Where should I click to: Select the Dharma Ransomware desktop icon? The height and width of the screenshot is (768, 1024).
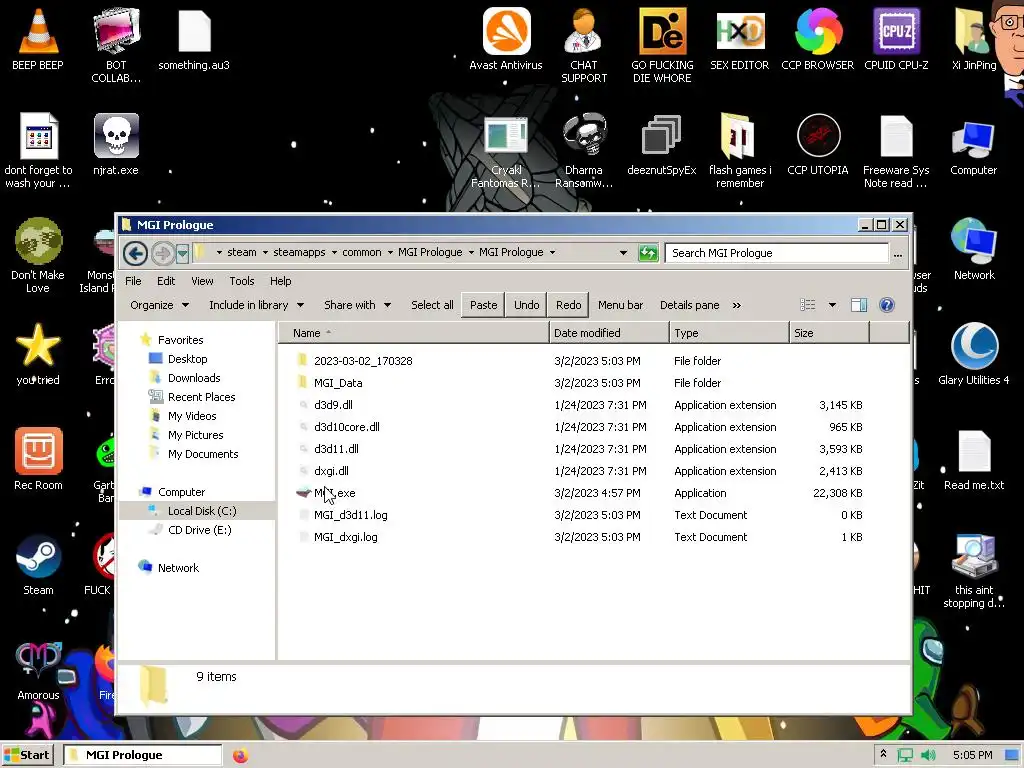[x=584, y=151]
